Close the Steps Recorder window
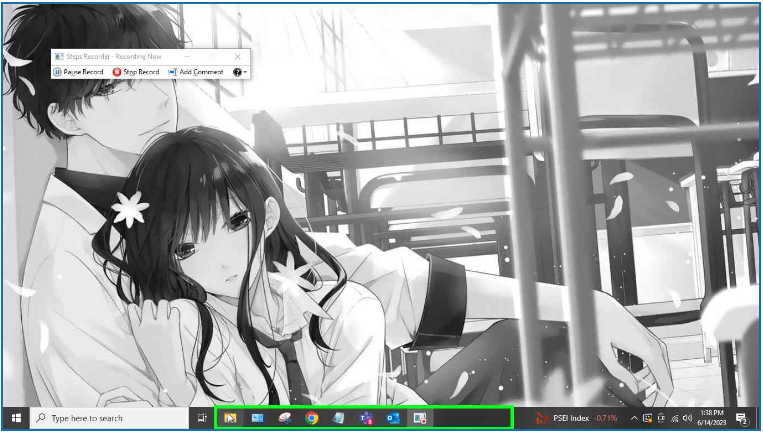This screenshot has width=763, height=433. coord(237,56)
